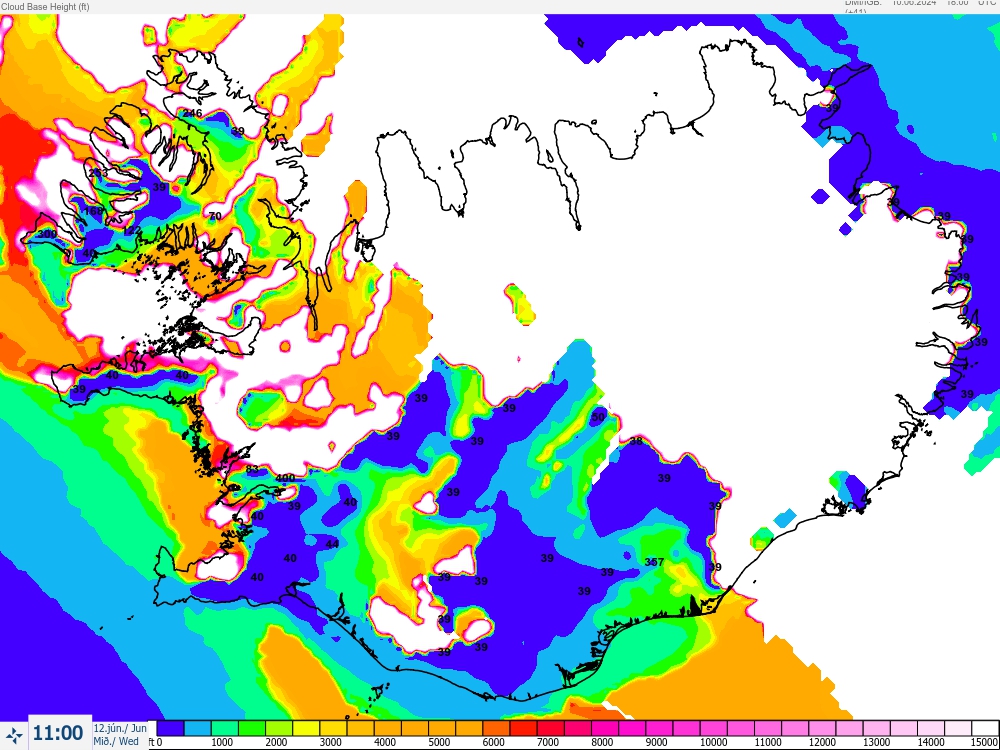
Task: Click the pinwheel icon beside the time
Action: click(x=14, y=735)
